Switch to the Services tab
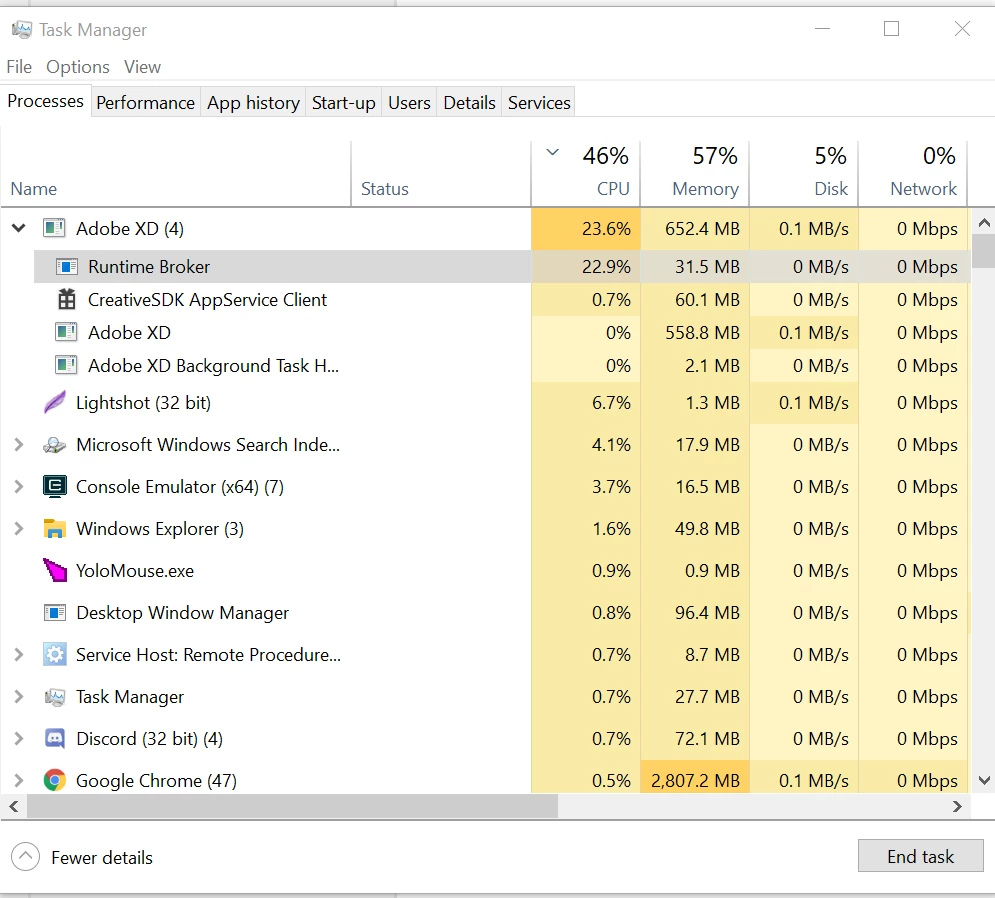Viewport: 995px width, 898px height. click(x=539, y=103)
